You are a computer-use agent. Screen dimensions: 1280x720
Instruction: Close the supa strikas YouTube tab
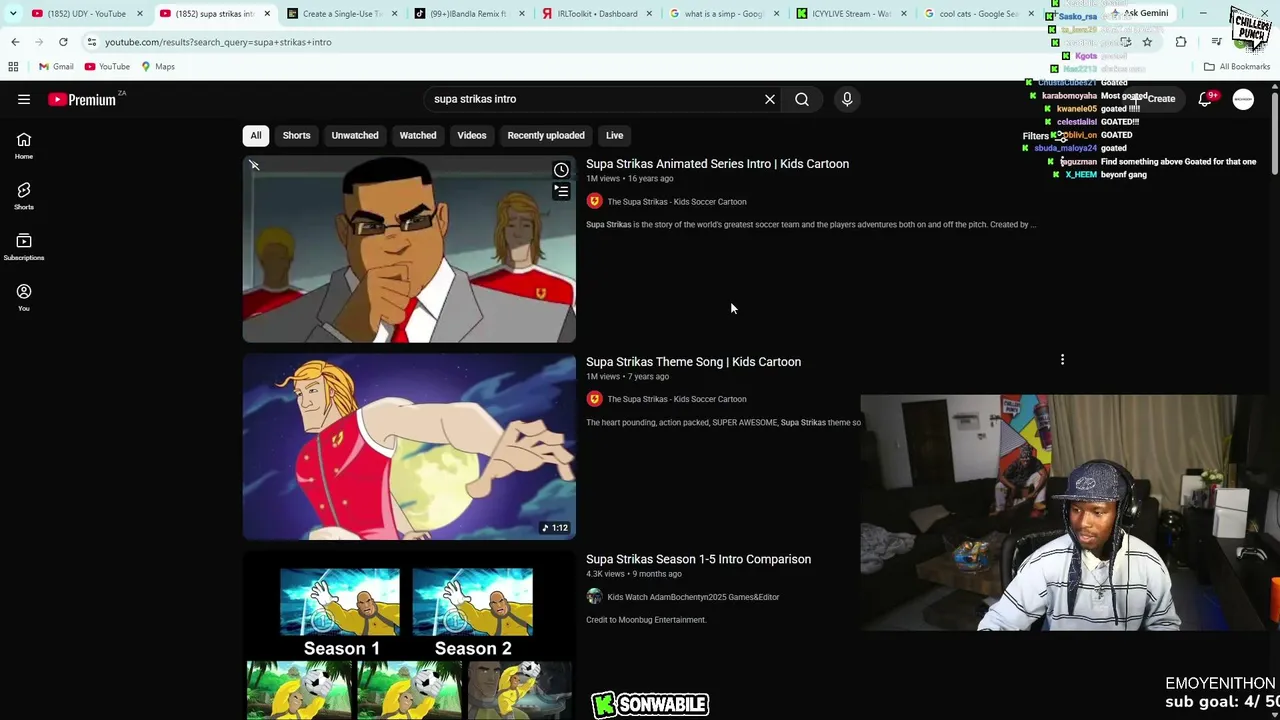267,14
